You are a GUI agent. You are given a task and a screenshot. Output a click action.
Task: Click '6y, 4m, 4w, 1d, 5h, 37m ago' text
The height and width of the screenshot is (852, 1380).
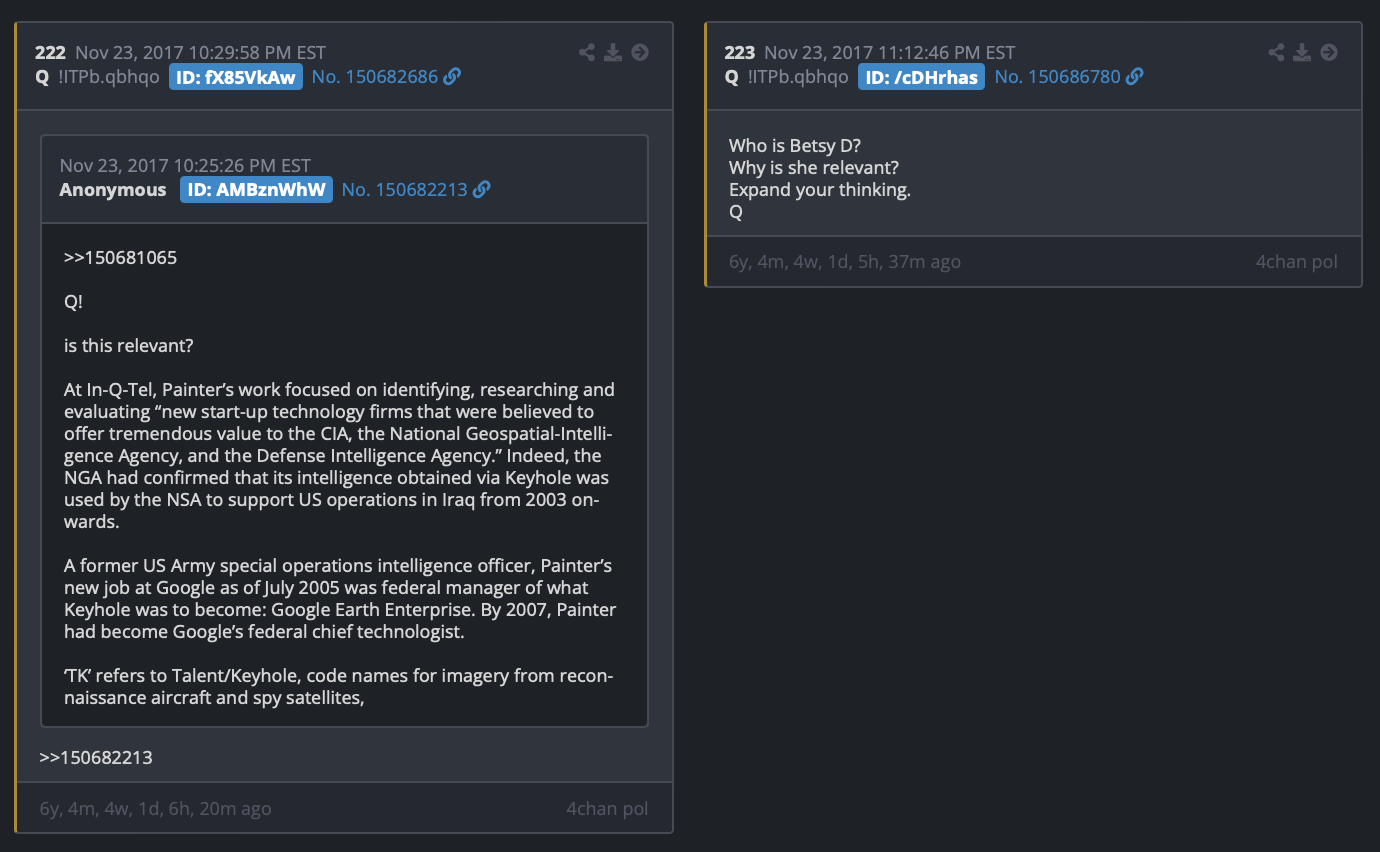[845, 262]
